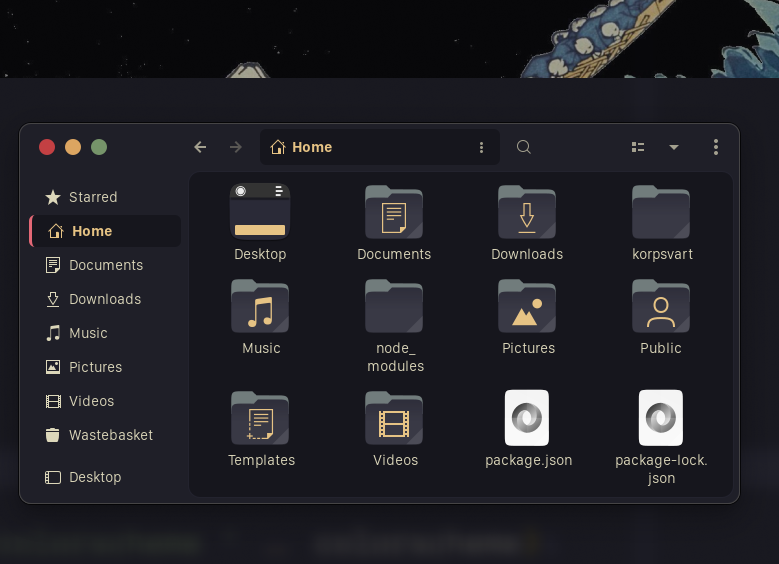The height and width of the screenshot is (564, 779).
Task: Toggle list/grid view button
Action: 638,147
